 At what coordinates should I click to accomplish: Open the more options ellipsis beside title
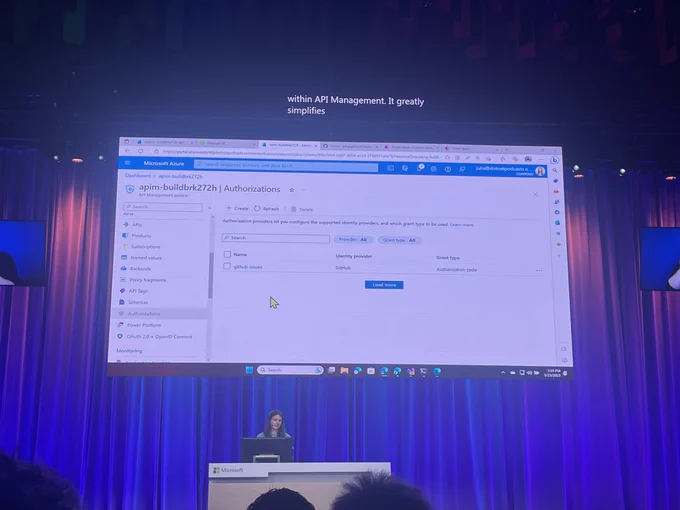(x=304, y=190)
